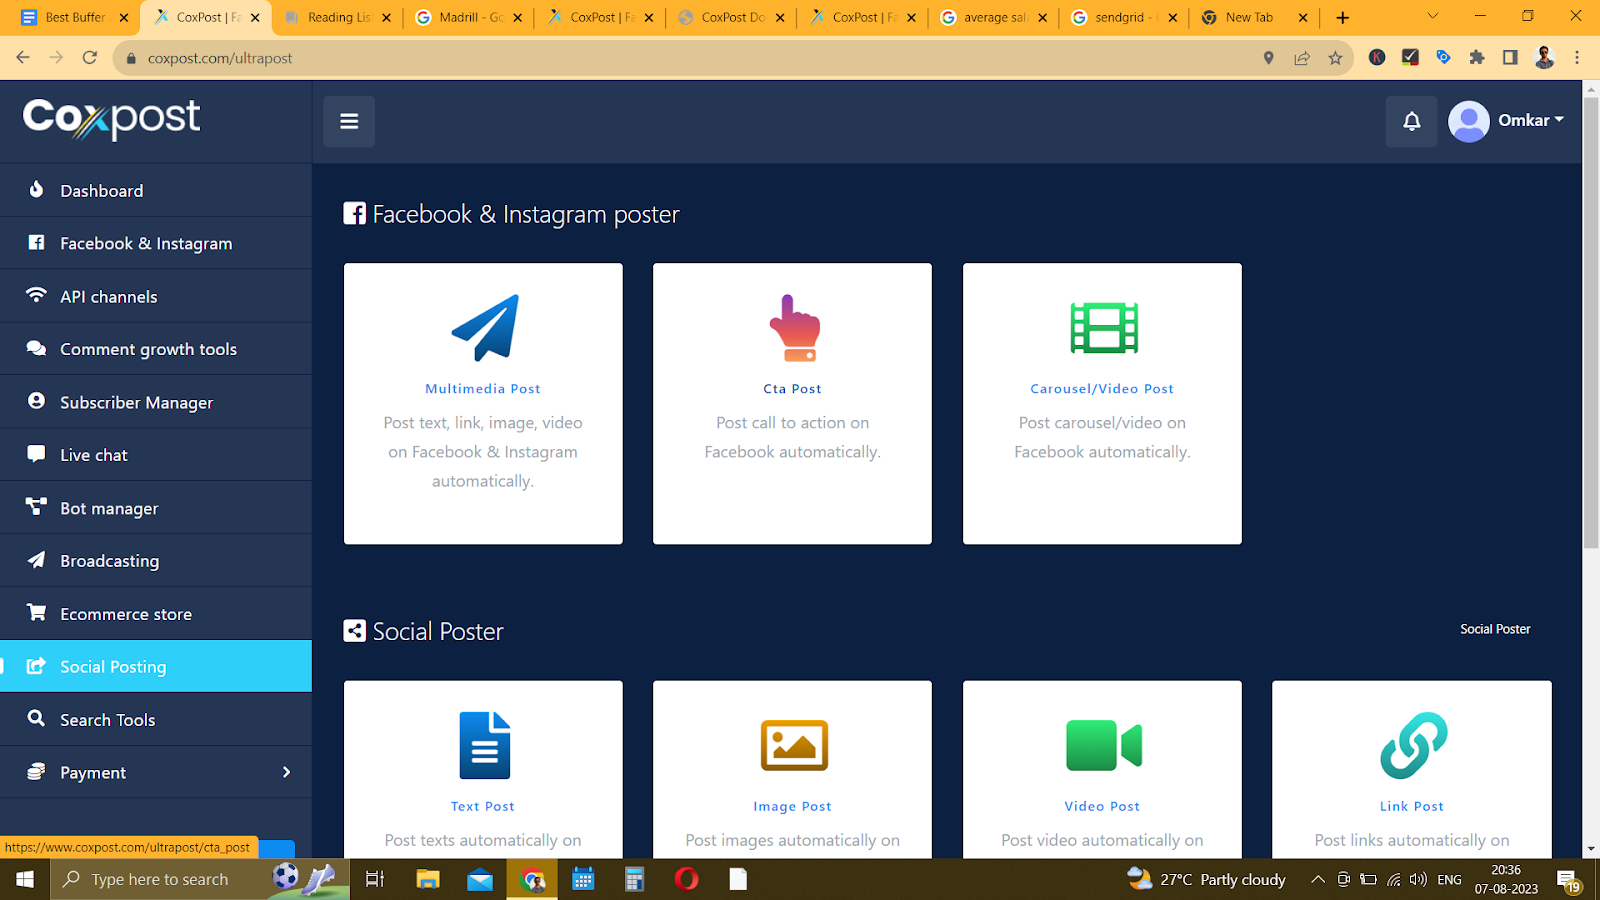Open the Carousel/Video Post film strip icon

1104,328
